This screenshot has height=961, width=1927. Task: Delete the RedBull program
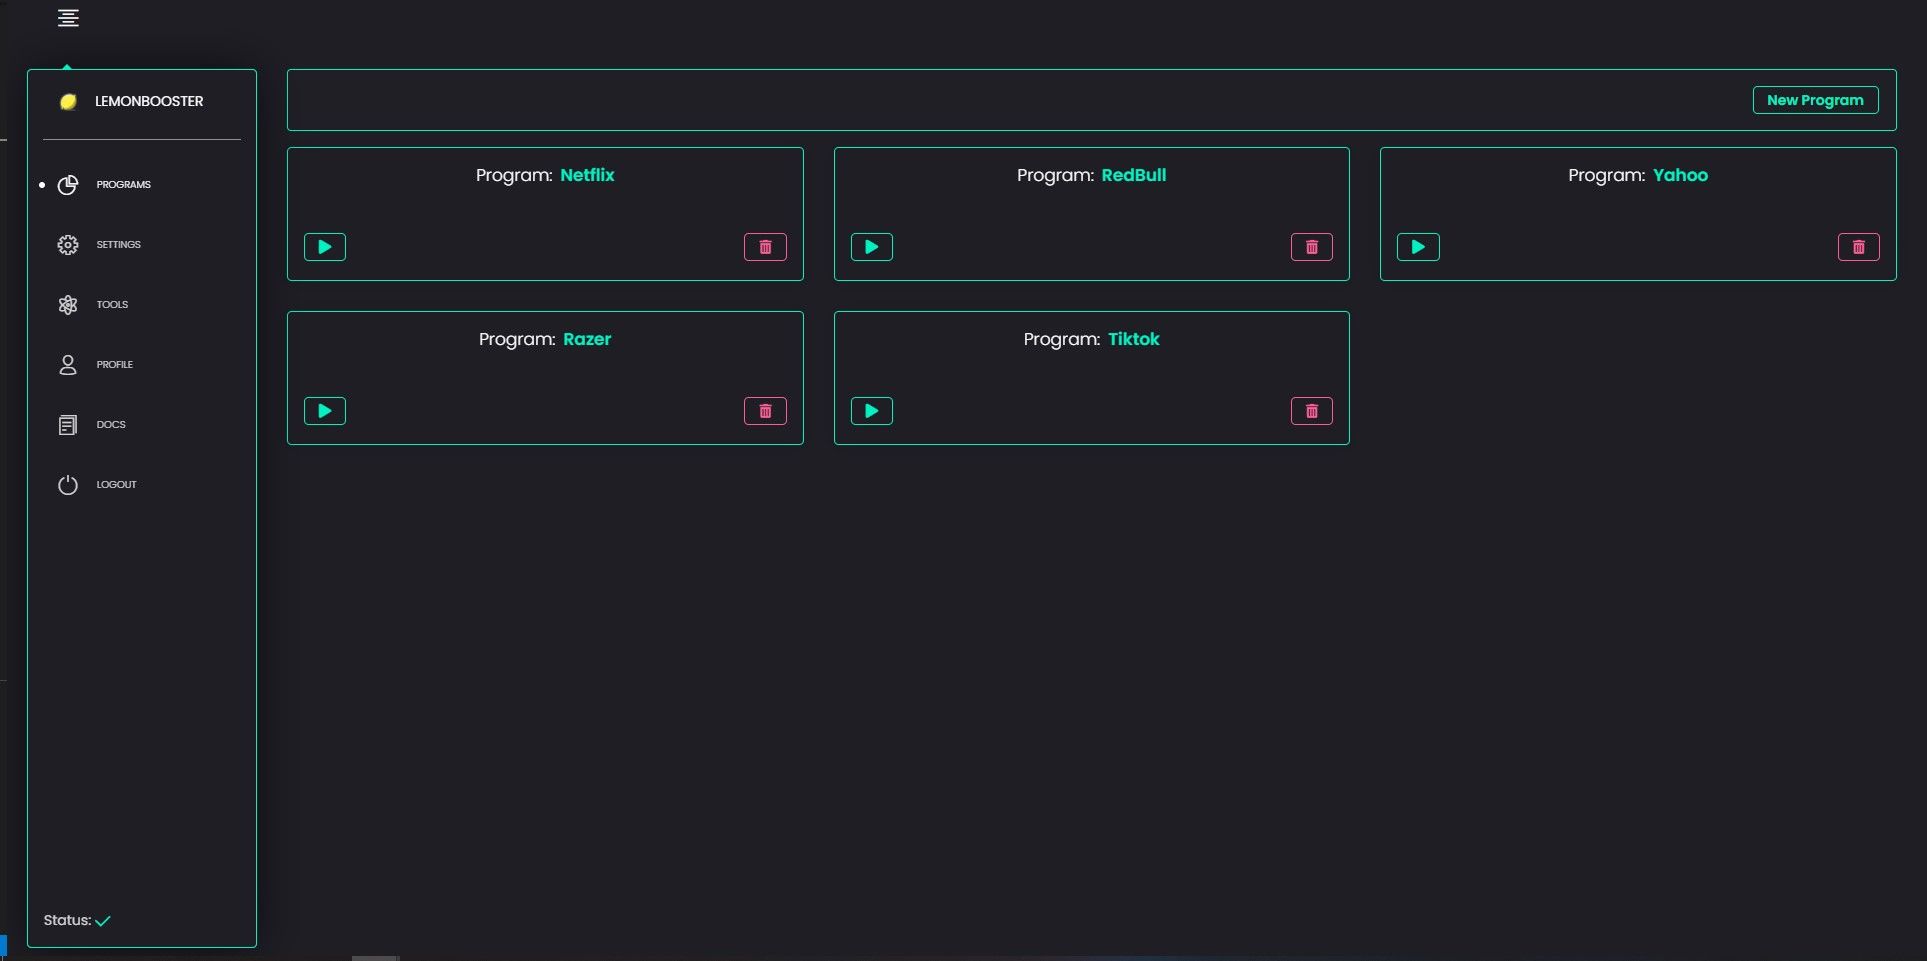point(1312,247)
